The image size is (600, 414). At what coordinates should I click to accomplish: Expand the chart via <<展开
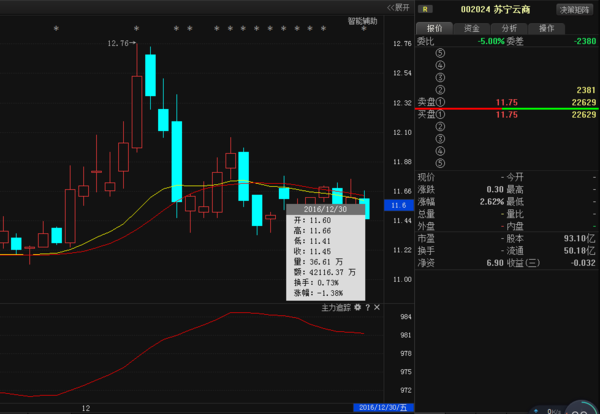coord(398,8)
